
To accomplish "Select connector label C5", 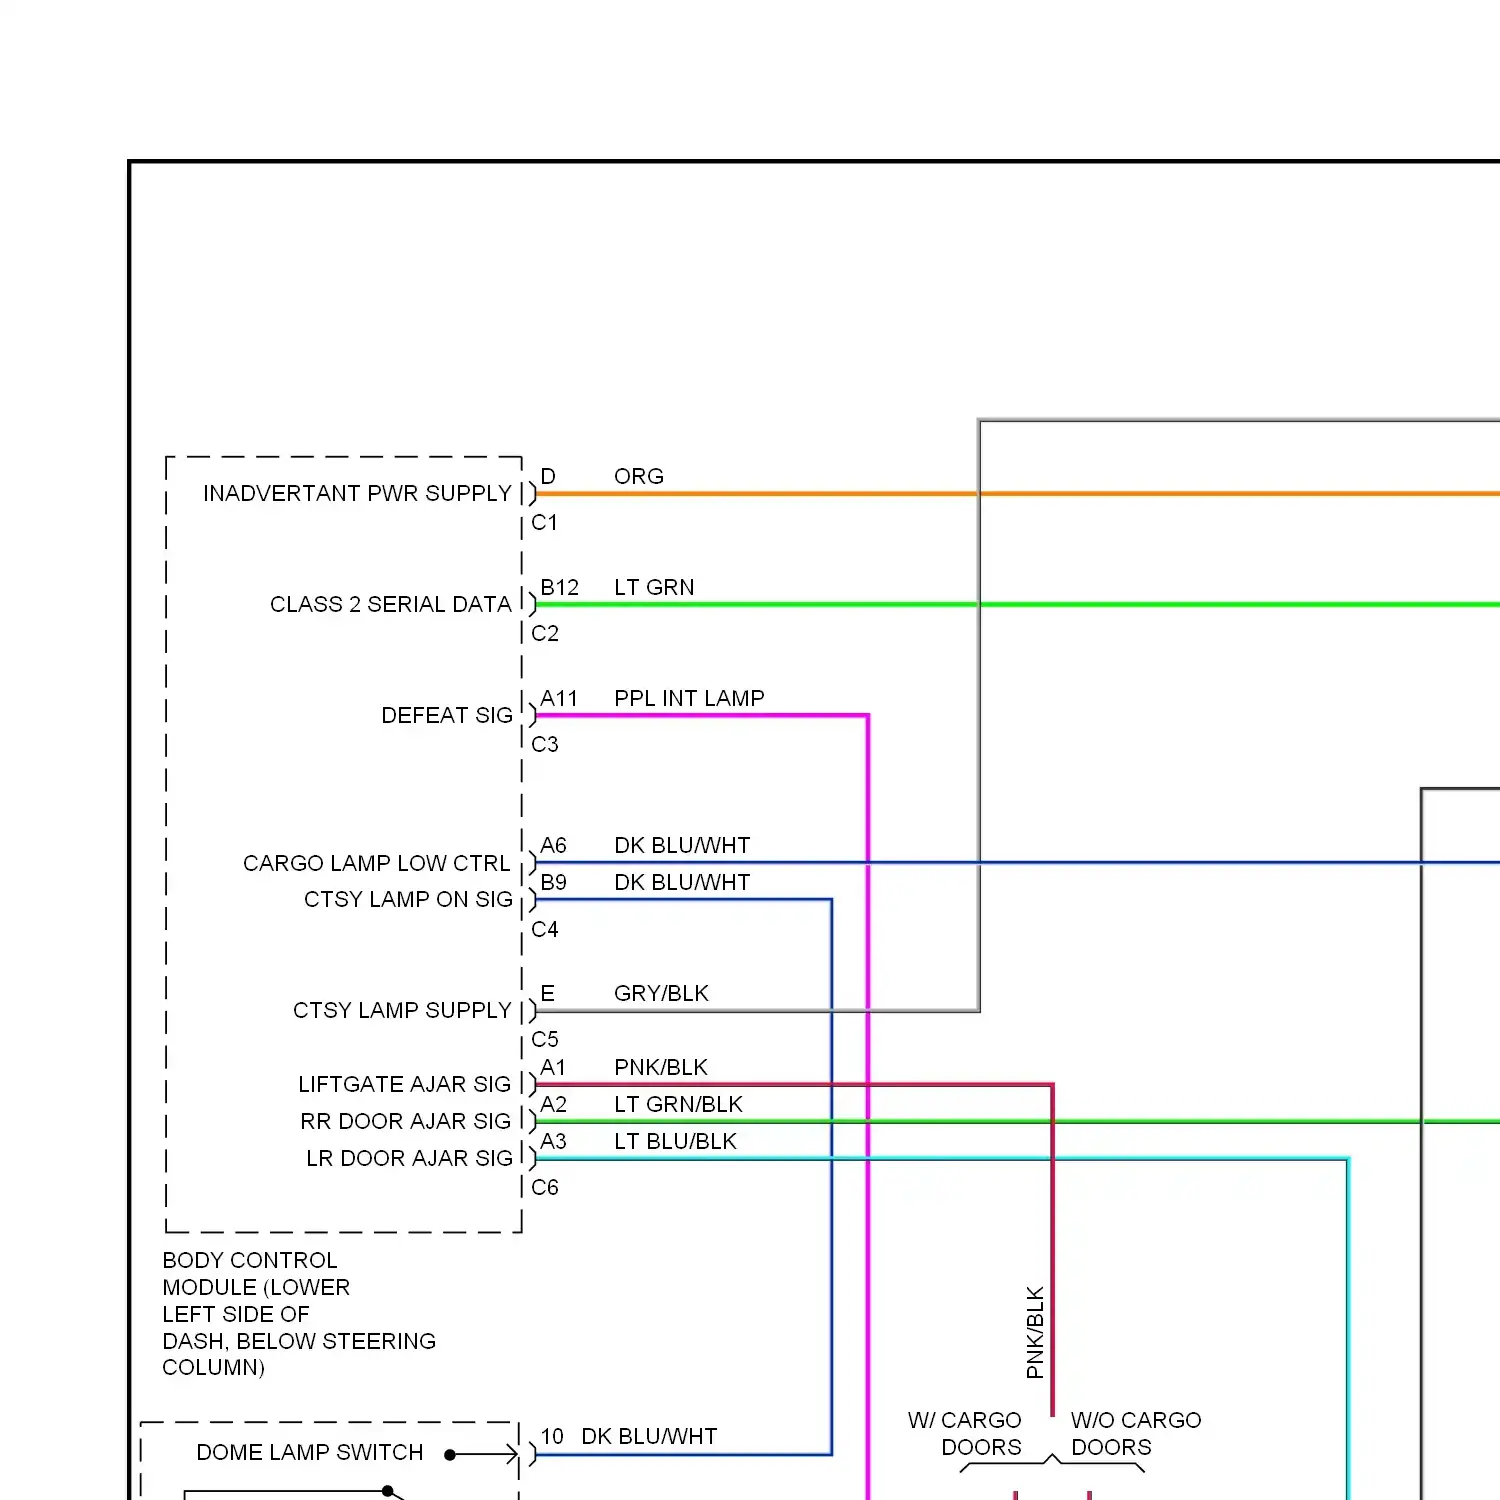I will tap(545, 1039).
